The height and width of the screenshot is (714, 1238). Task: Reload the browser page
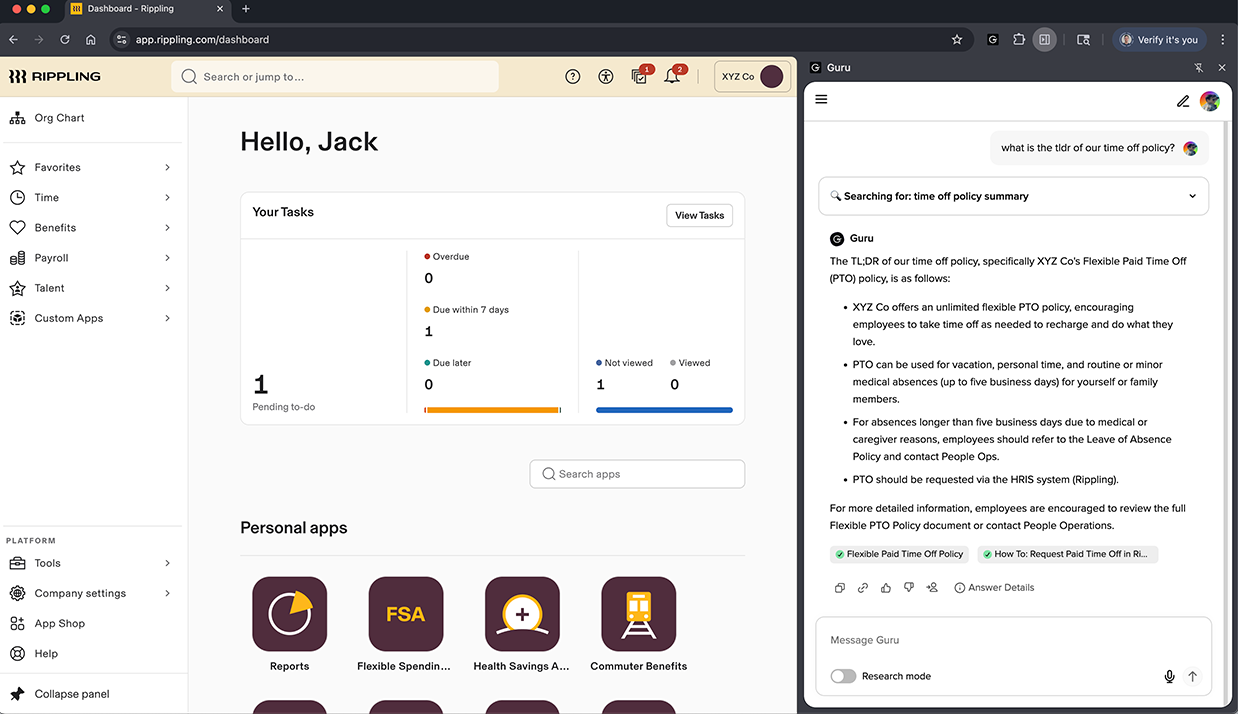click(x=65, y=40)
